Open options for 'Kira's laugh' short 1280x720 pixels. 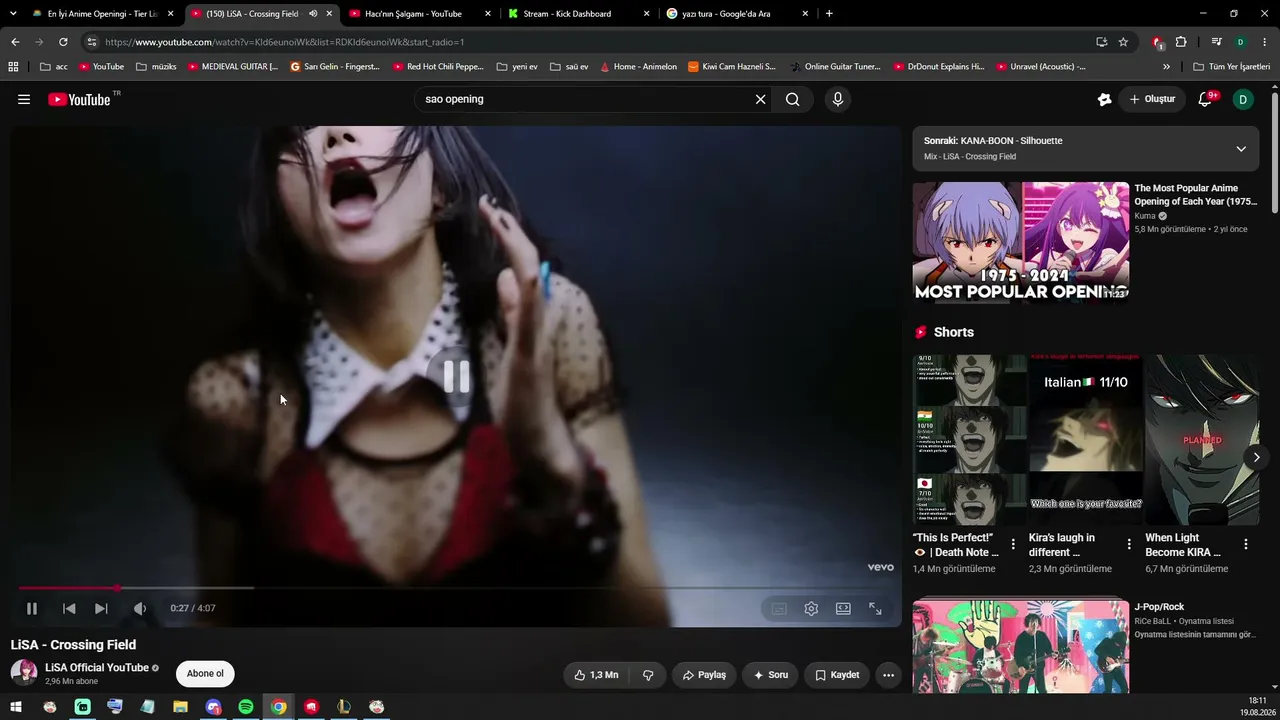coord(1129,545)
